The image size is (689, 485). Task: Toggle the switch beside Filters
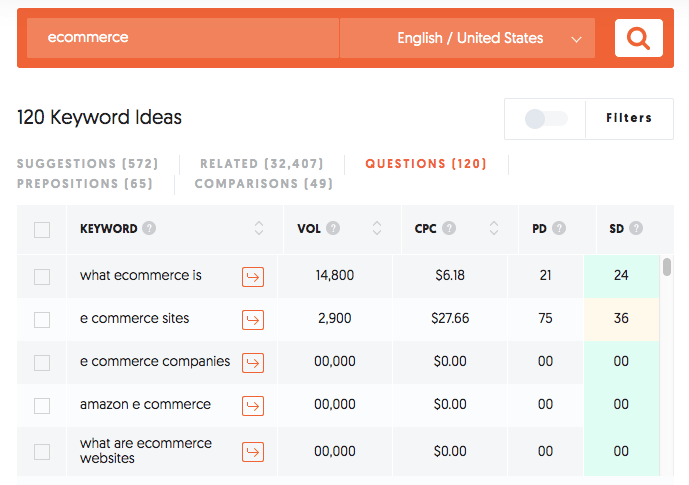click(545, 119)
